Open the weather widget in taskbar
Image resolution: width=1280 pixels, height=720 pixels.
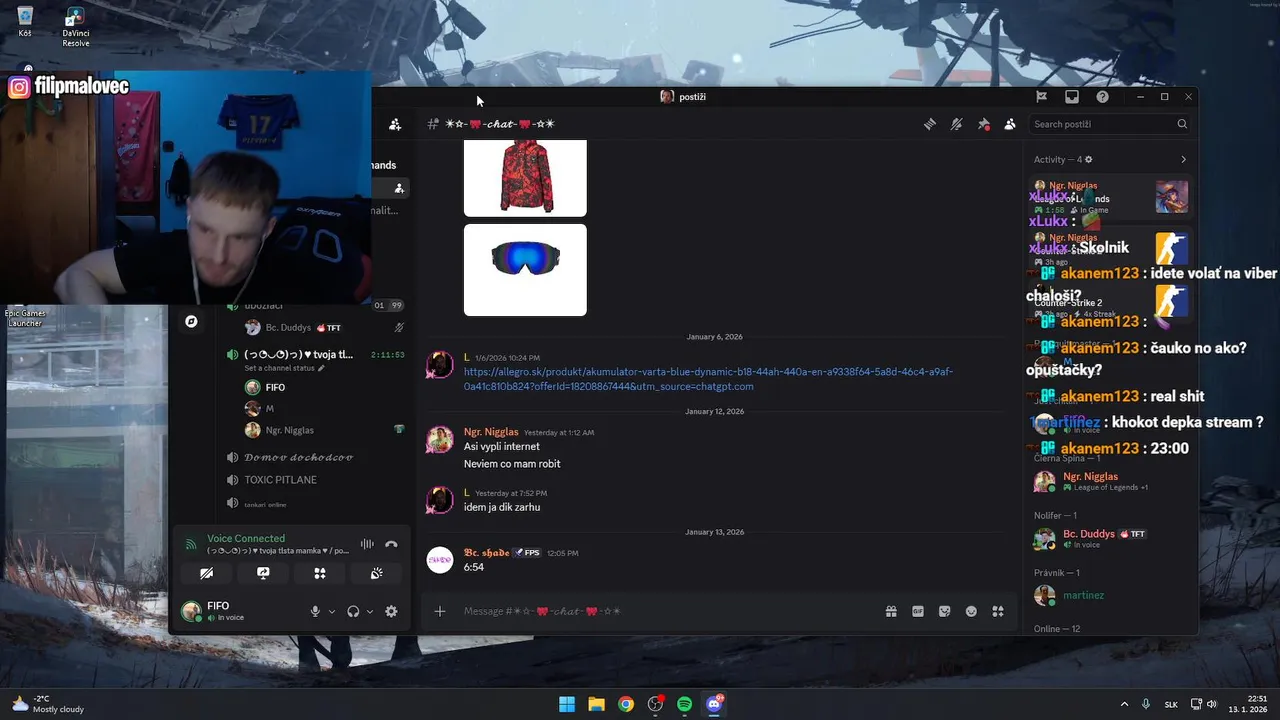pyautogui.click(x=48, y=704)
